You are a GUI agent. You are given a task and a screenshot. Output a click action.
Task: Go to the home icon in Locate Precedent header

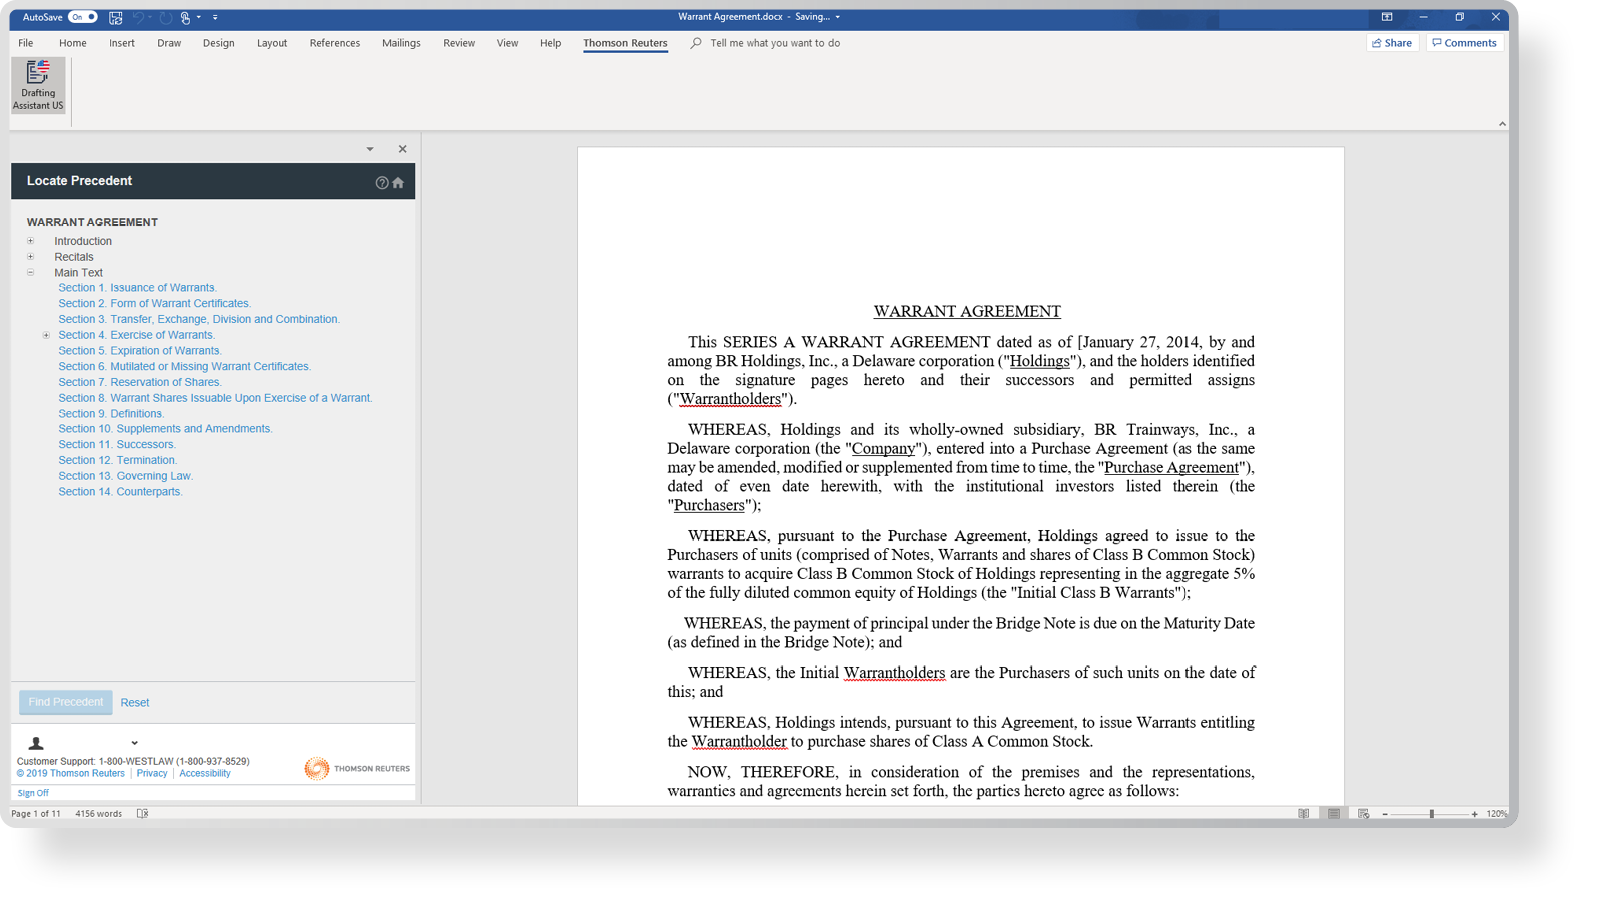point(398,183)
